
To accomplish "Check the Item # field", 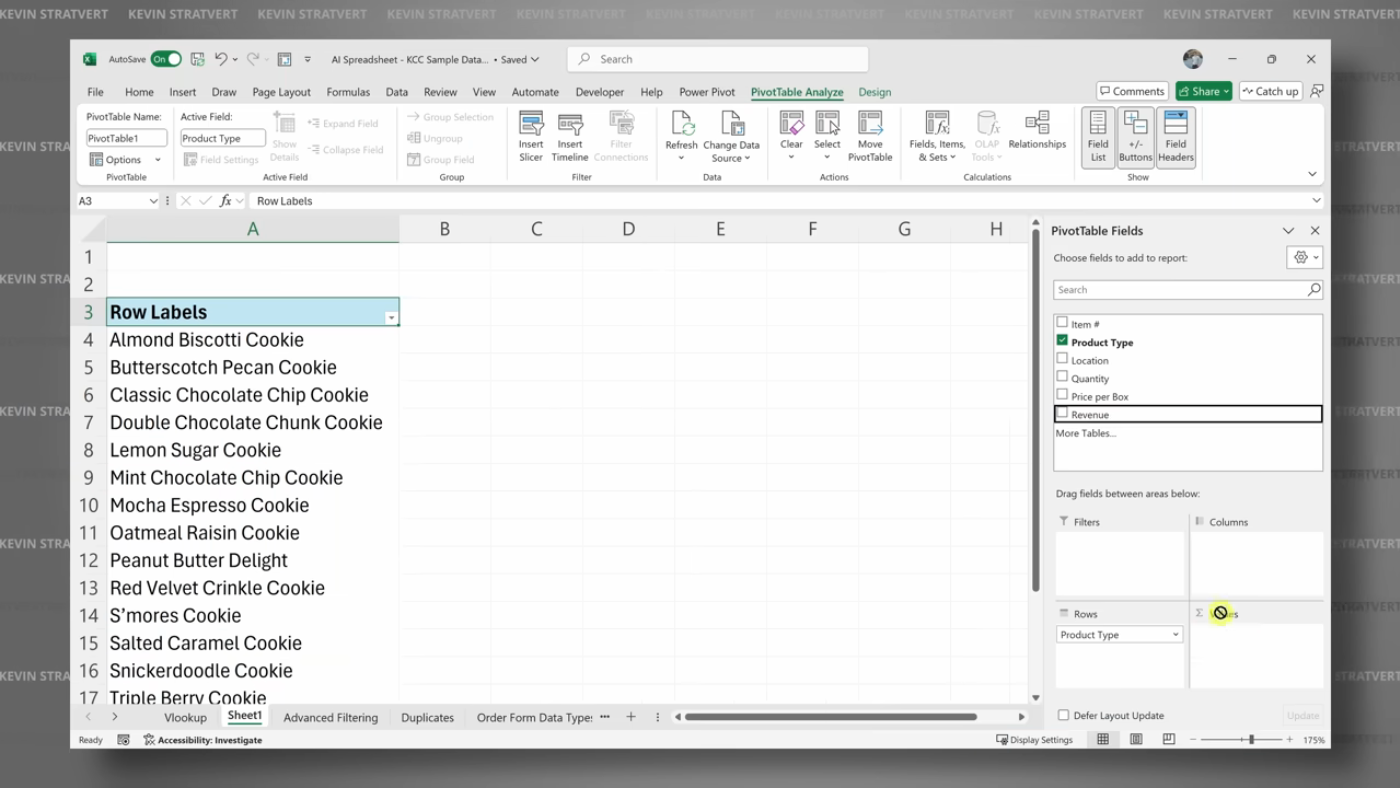I will pyautogui.click(x=1062, y=323).
